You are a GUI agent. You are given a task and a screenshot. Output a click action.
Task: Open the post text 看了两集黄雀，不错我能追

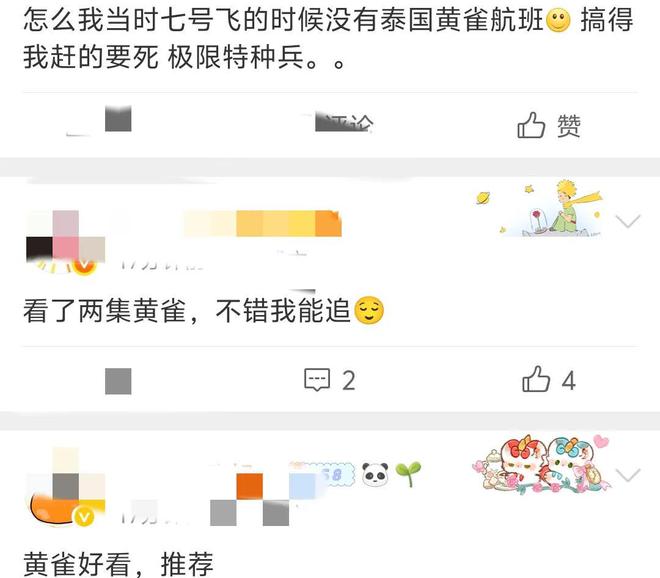(204, 311)
